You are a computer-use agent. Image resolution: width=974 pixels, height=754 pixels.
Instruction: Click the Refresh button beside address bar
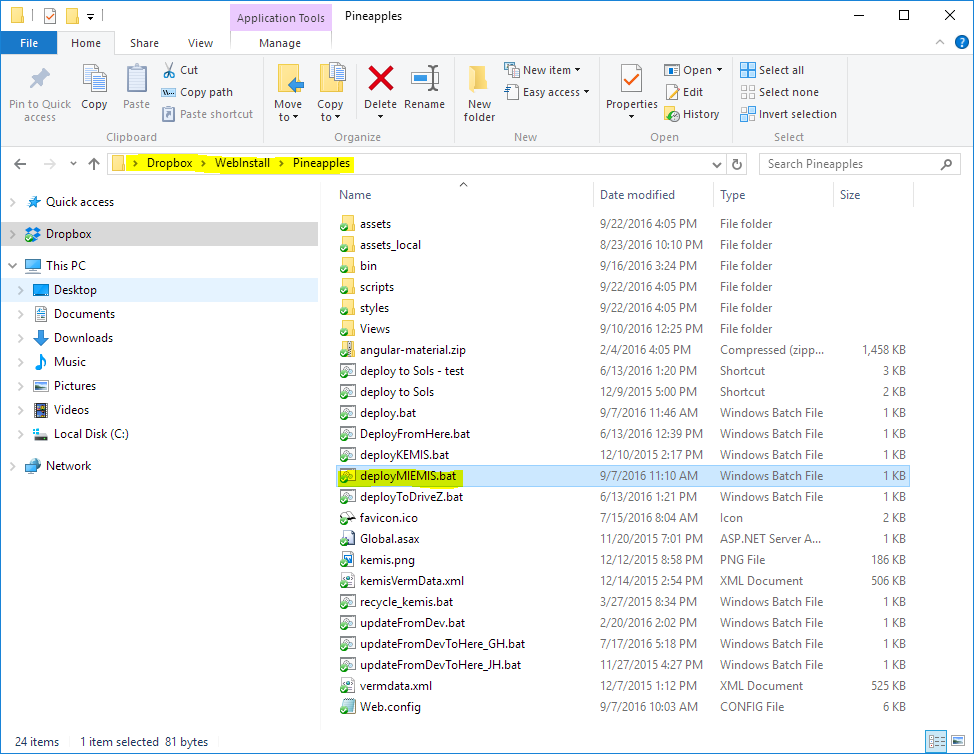(x=737, y=164)
